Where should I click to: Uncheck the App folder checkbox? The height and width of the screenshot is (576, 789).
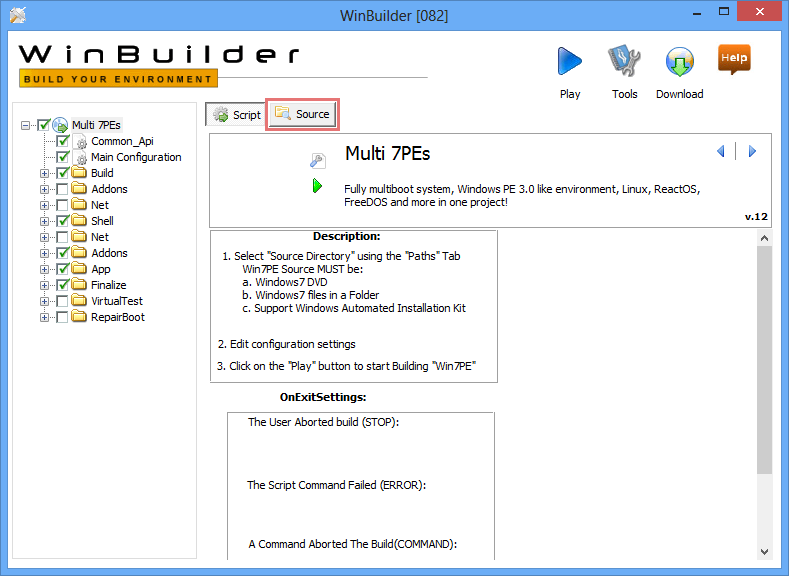coord(62,269)
